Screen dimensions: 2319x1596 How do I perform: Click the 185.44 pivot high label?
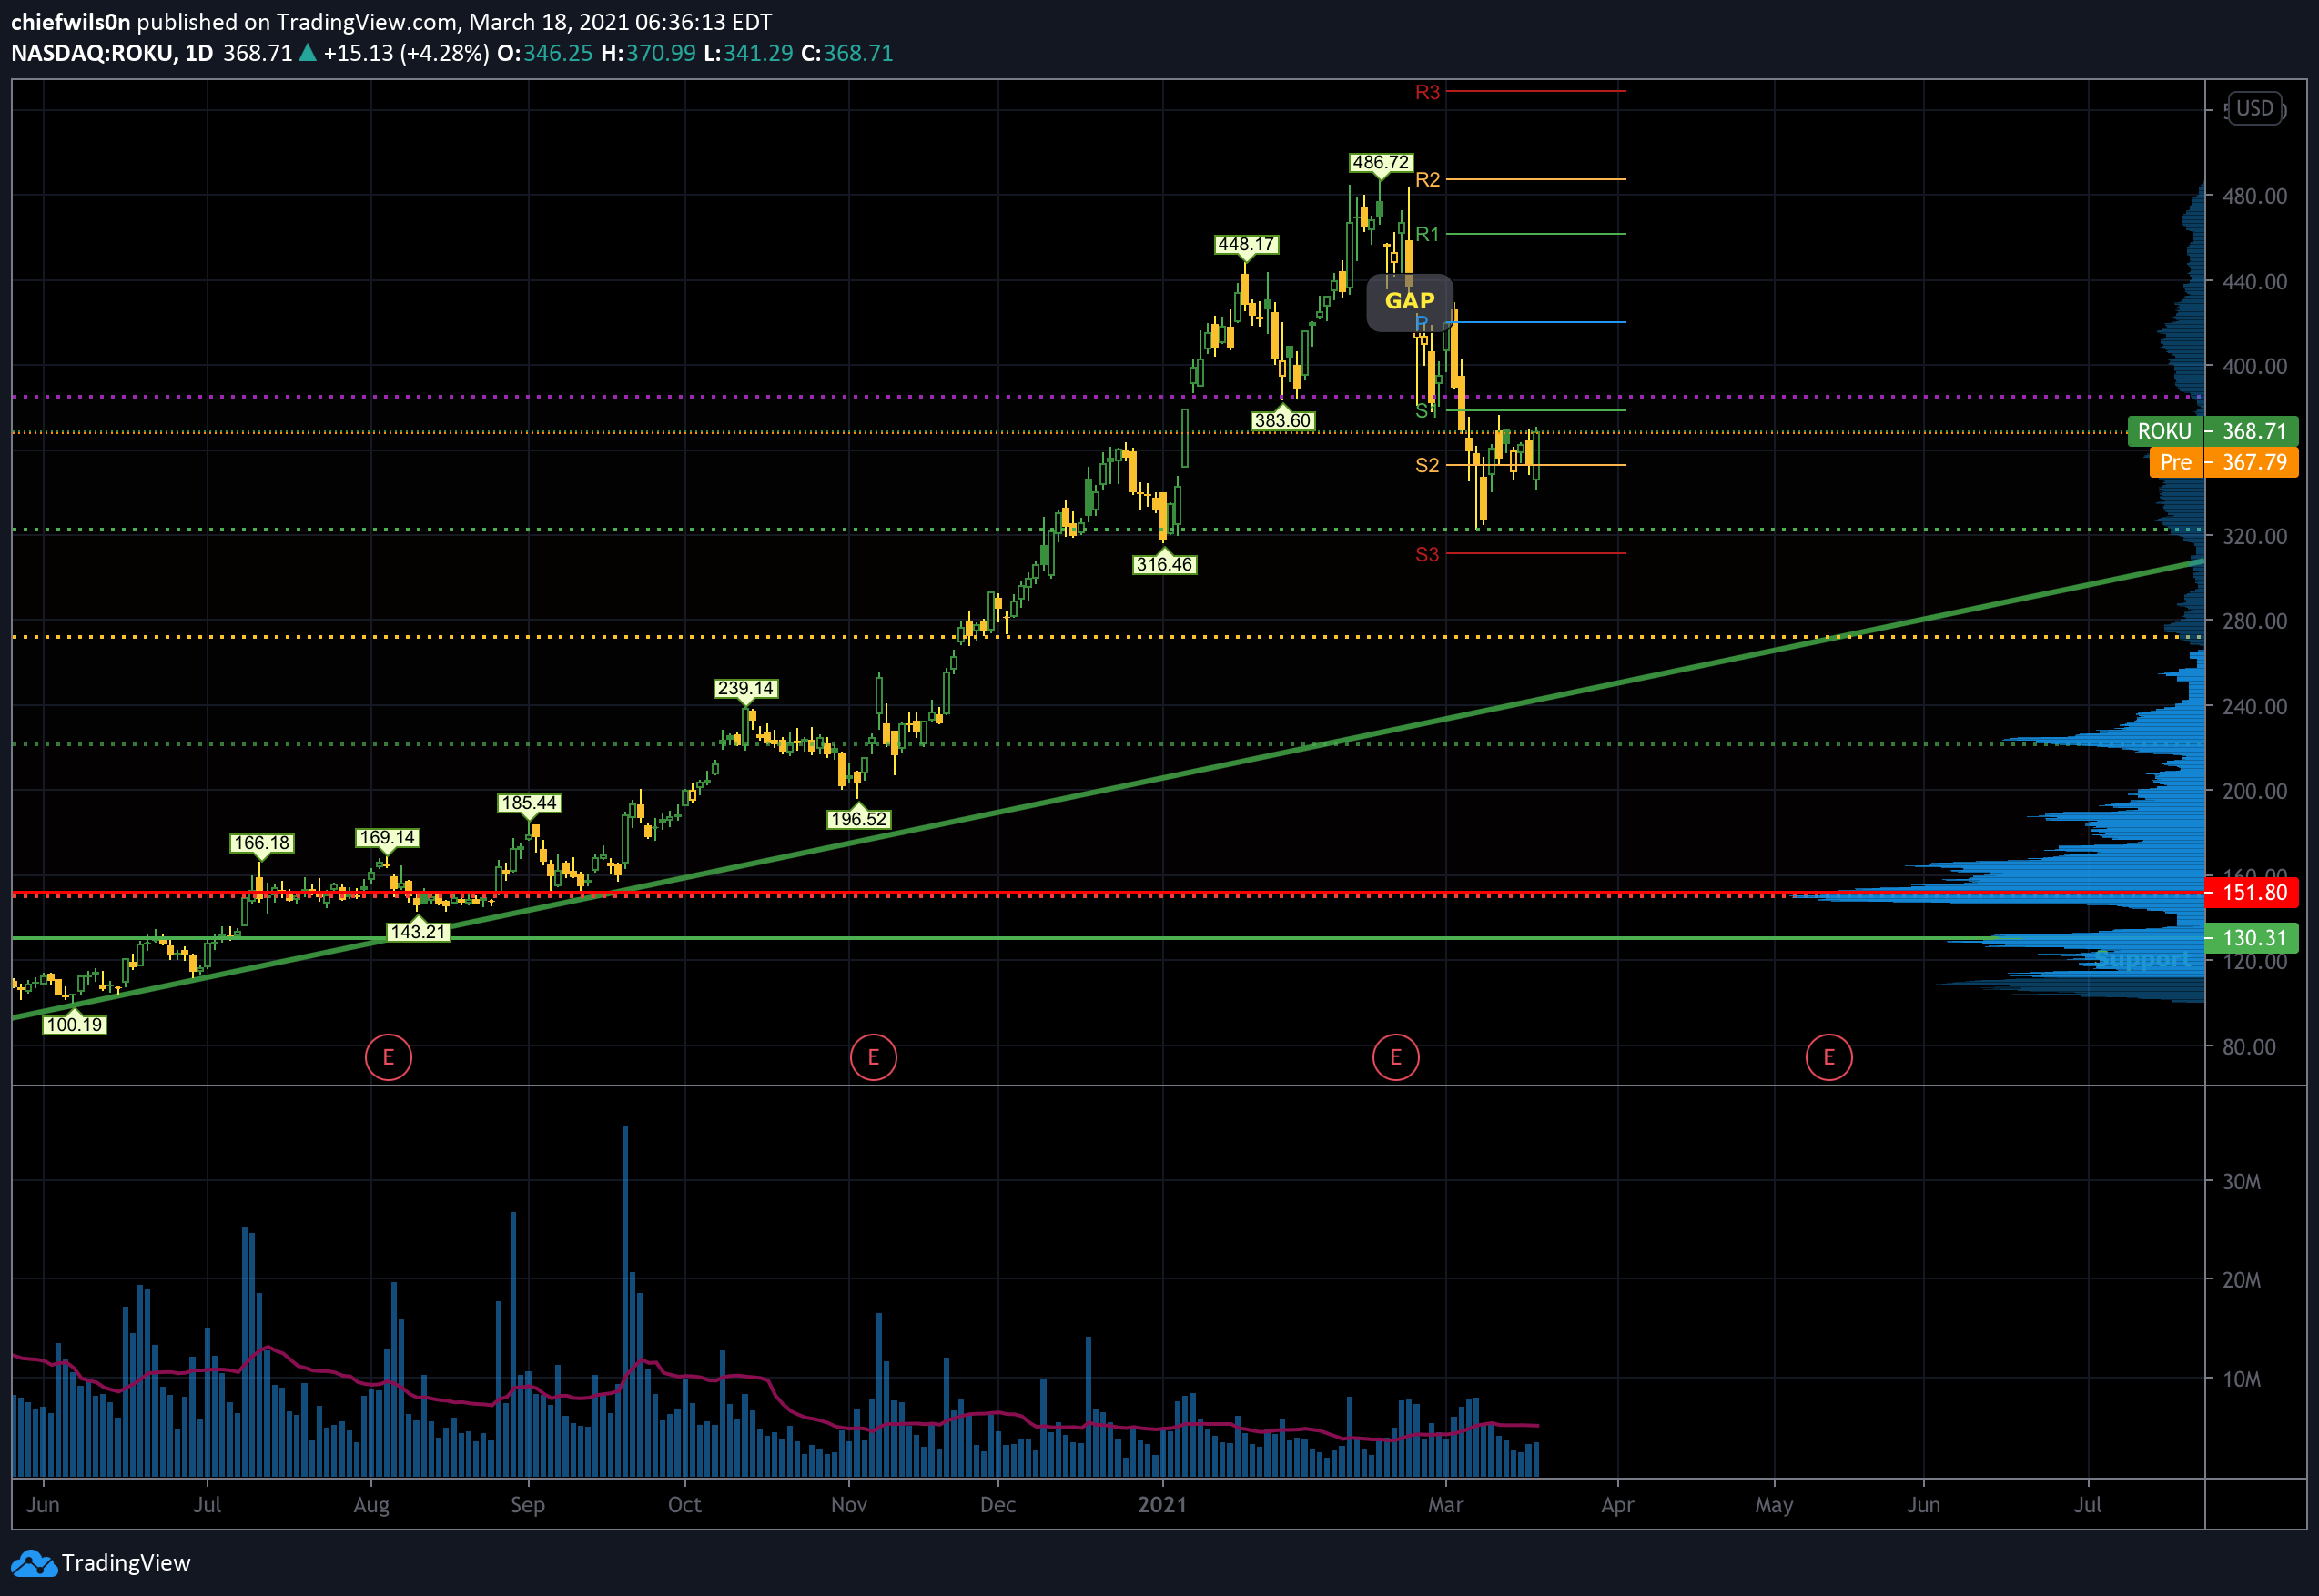[529, 803]
